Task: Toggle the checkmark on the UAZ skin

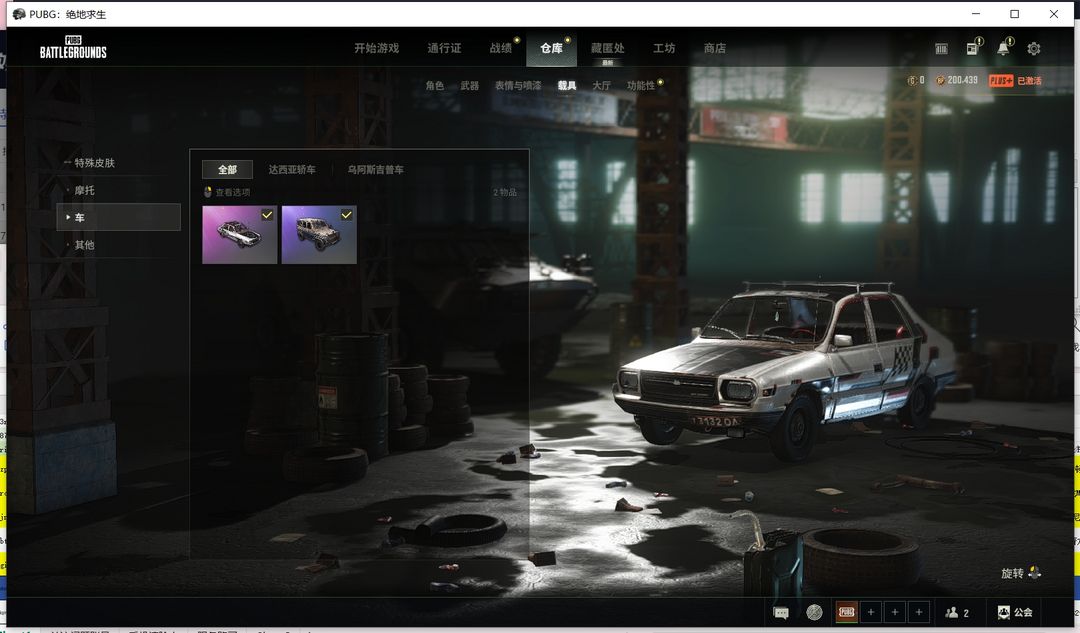Action: click(x=346, y=215)
